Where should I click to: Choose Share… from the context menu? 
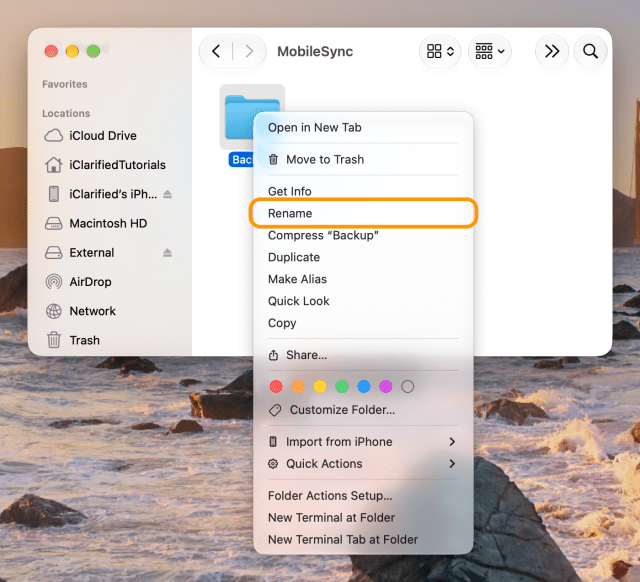click(x=363, y=355)
